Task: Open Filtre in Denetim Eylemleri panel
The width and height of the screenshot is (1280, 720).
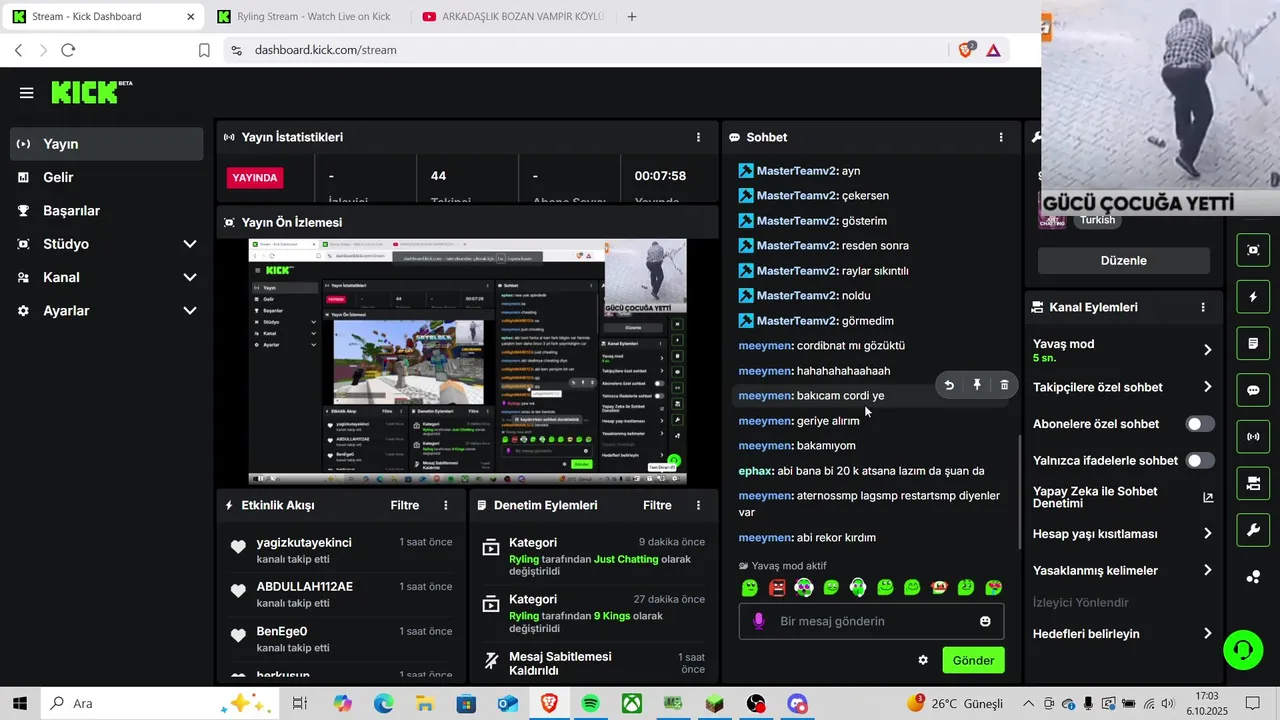Action: click(657, 505)
